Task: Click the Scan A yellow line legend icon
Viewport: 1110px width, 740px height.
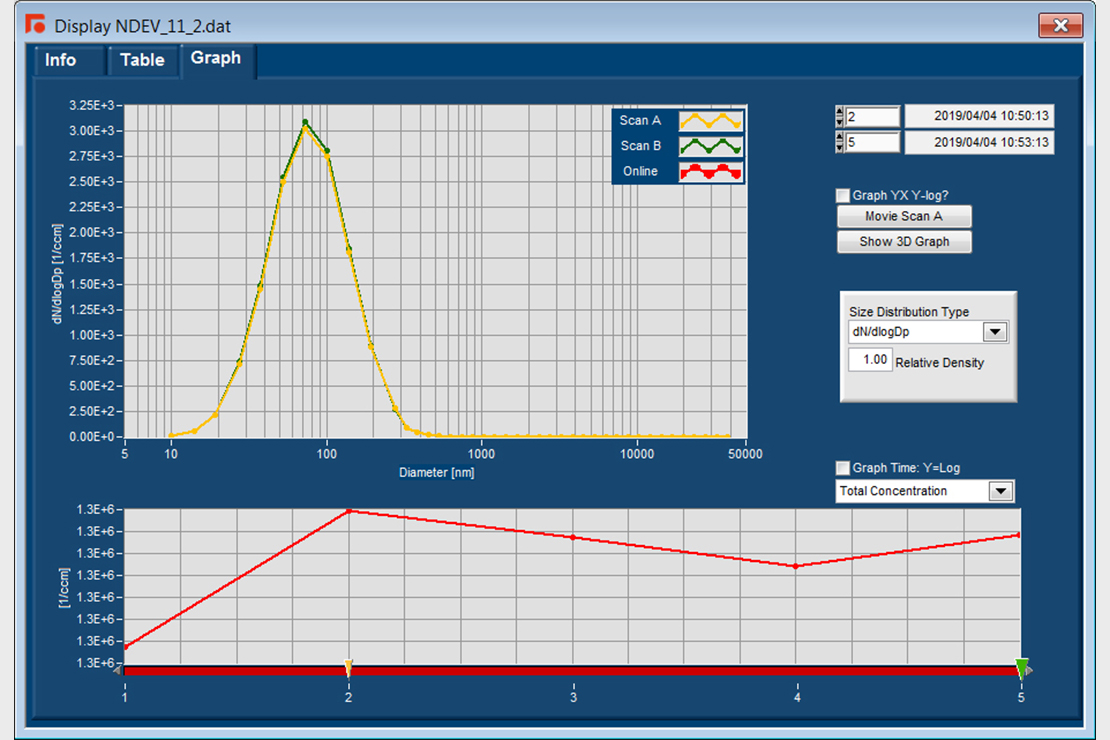Action: tap(710, 121)
